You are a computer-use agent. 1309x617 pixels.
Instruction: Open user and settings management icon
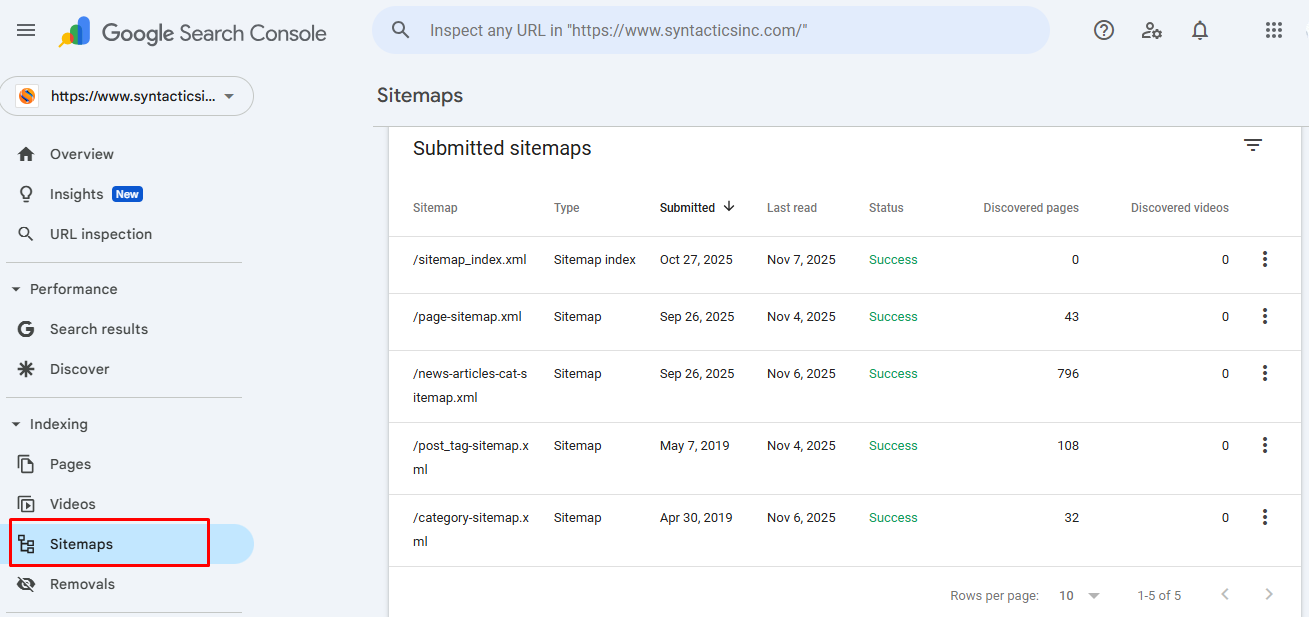(x=1152, y=30)
